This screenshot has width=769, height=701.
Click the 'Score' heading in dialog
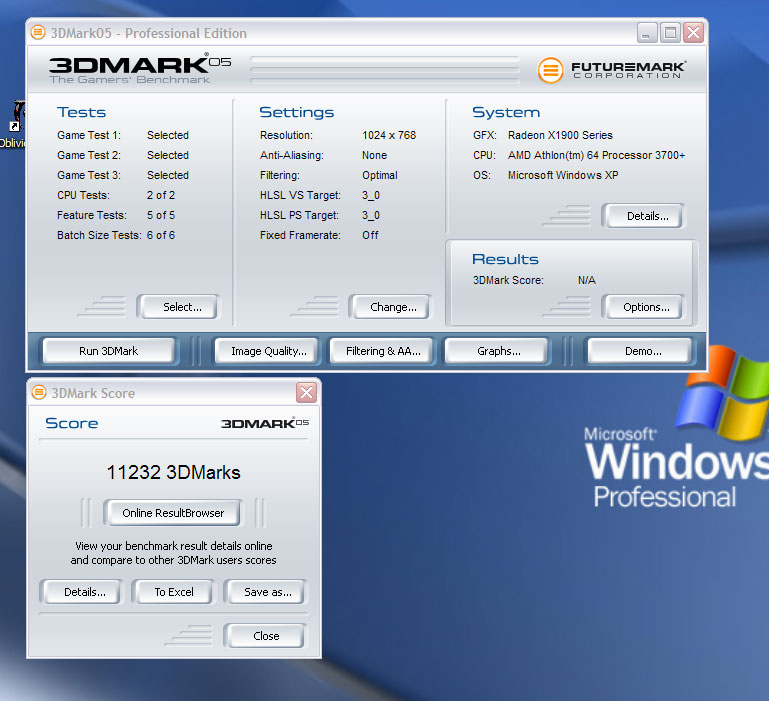point(72,423)
